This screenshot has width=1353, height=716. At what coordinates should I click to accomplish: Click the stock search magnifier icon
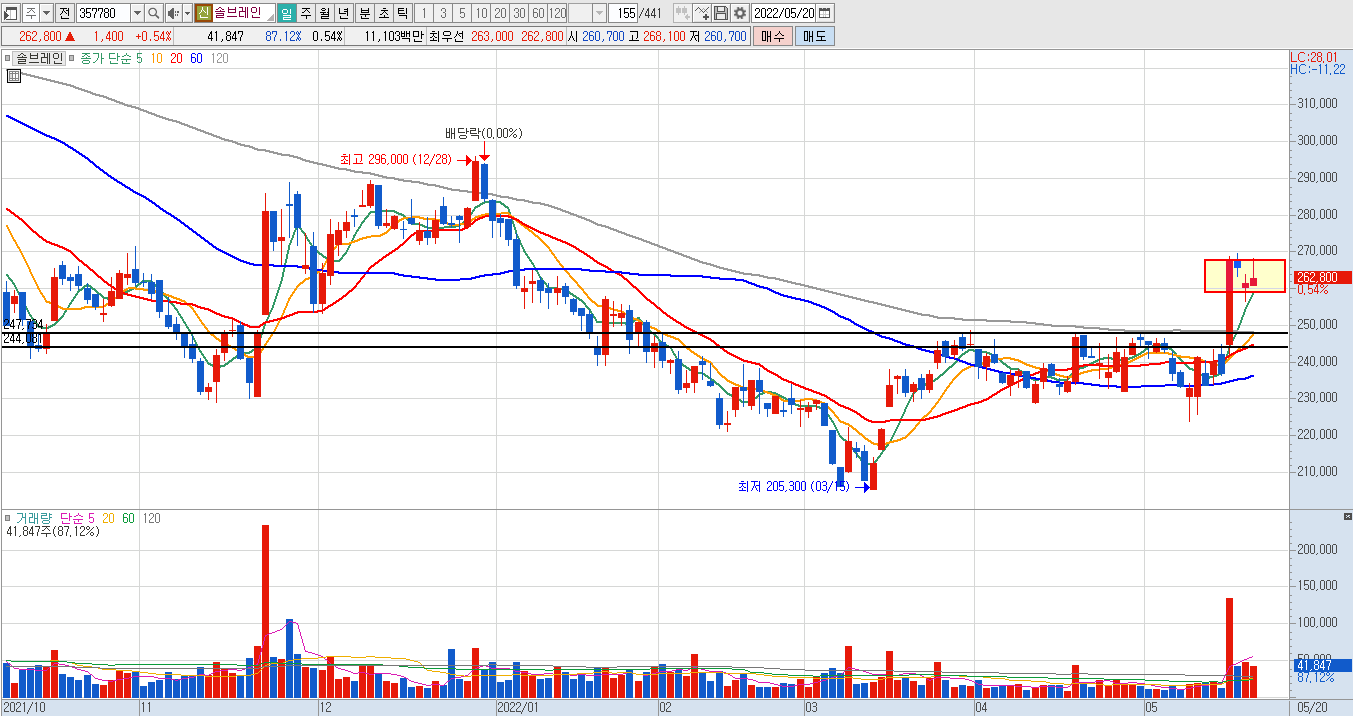(153, 13)
